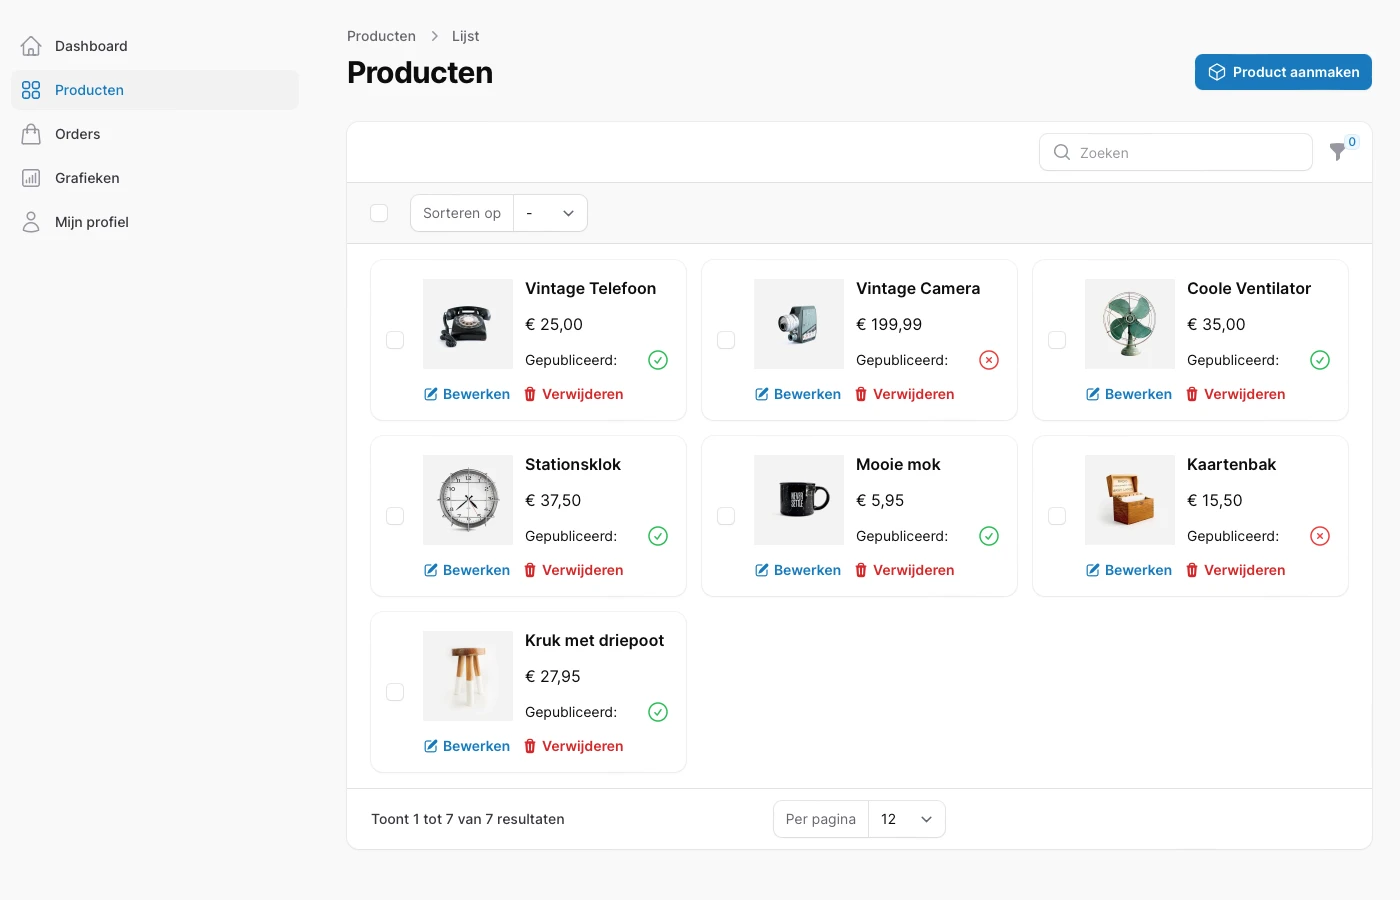Go to Producten in the sidebar
Viewport: 1400px width, 900px height.
click(x=89, y=90)
